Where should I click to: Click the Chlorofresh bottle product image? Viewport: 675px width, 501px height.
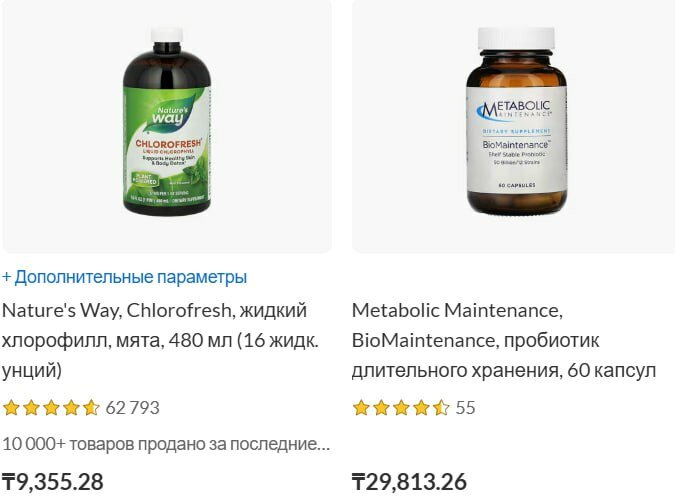coord(167,121)
